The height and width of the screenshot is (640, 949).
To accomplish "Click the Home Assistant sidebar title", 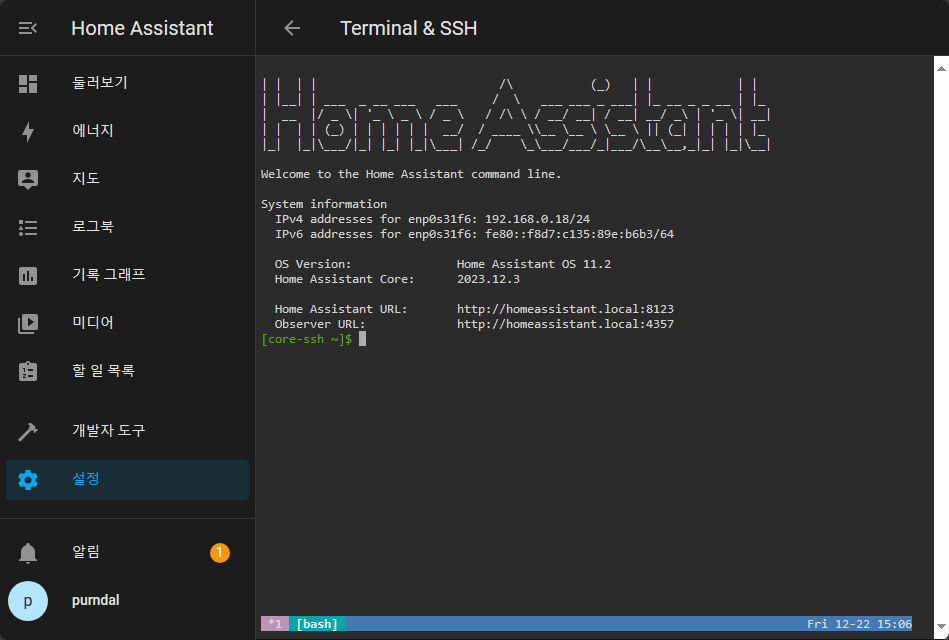I will pyautogui.click(x=142, y=28).
